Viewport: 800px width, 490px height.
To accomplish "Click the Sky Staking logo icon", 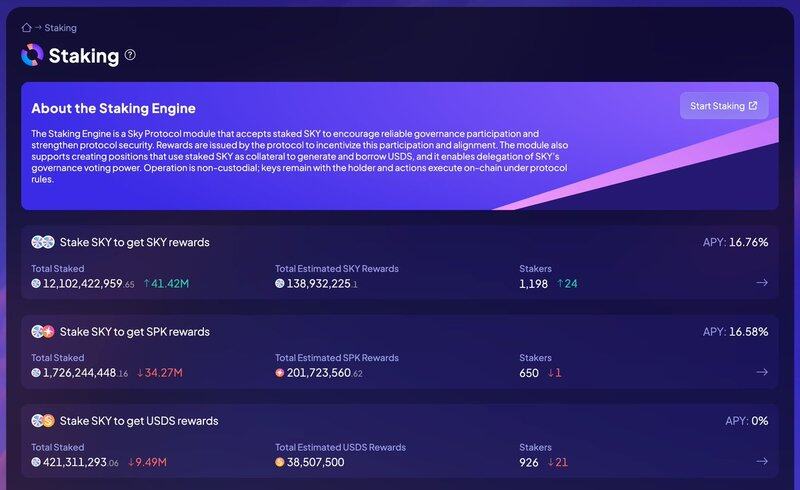I will (32, 55).
